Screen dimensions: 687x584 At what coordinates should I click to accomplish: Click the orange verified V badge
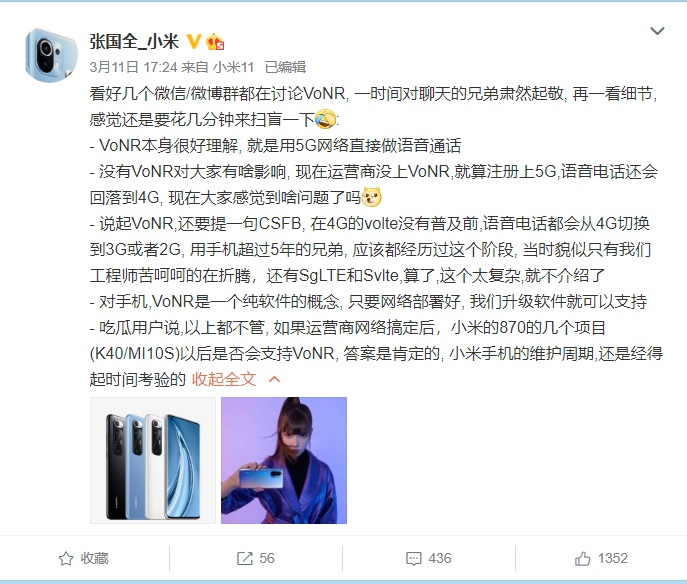[193, 42]
